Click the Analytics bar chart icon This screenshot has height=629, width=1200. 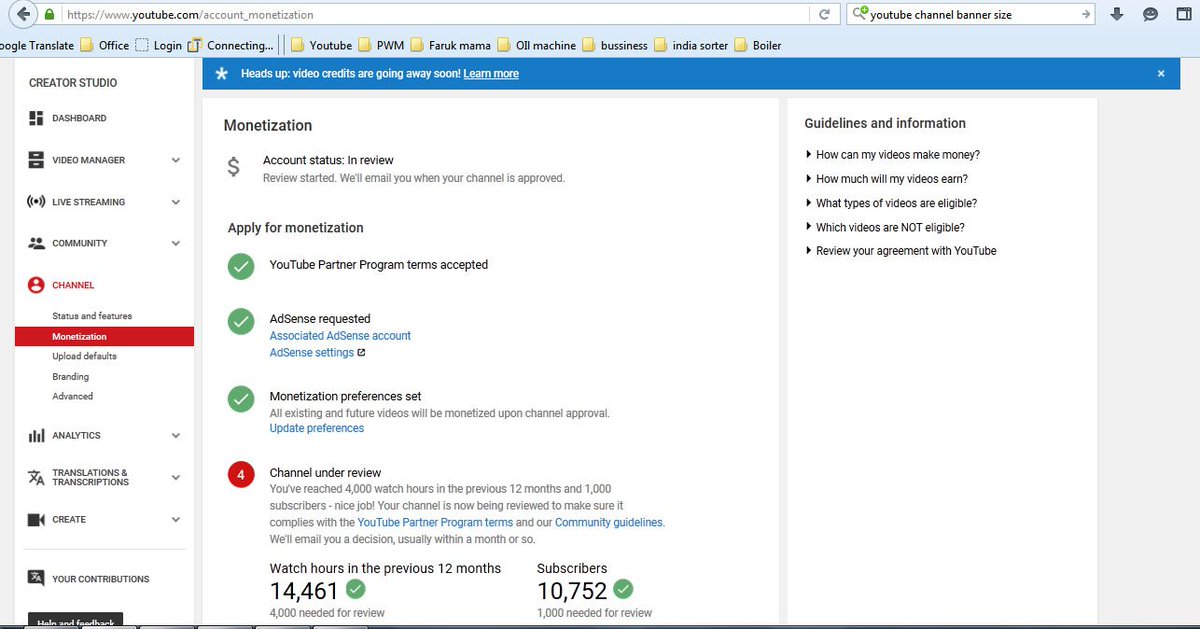pos(36,435)
